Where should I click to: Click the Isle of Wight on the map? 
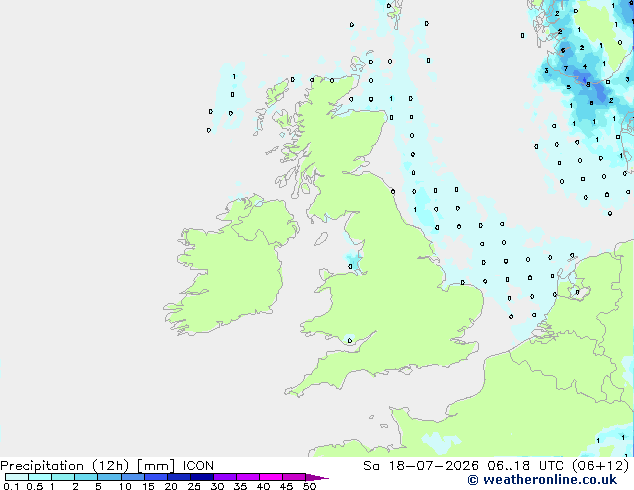tap(404, 370)
